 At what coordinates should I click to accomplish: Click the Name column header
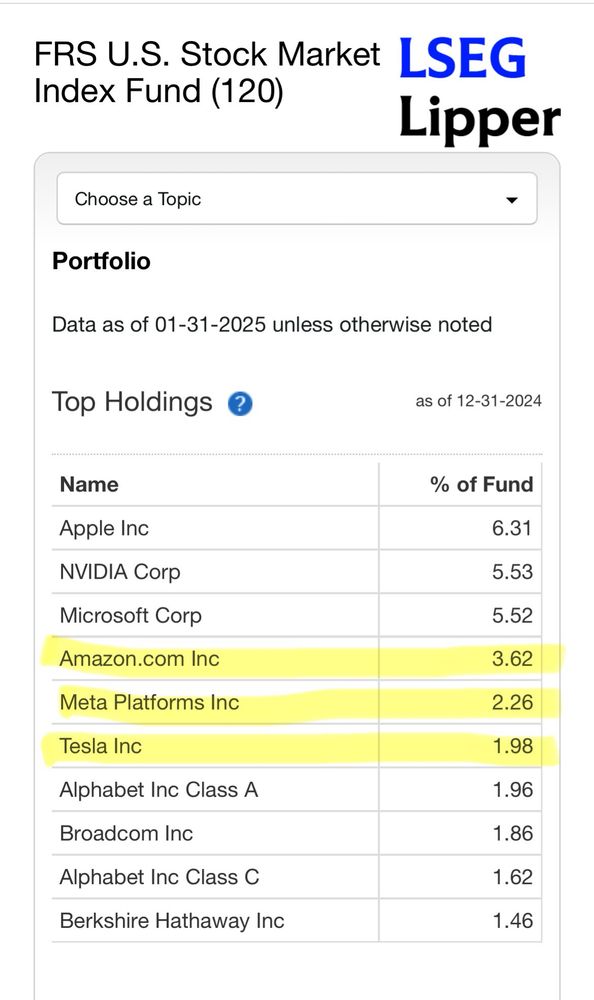(x=89, y=484)
